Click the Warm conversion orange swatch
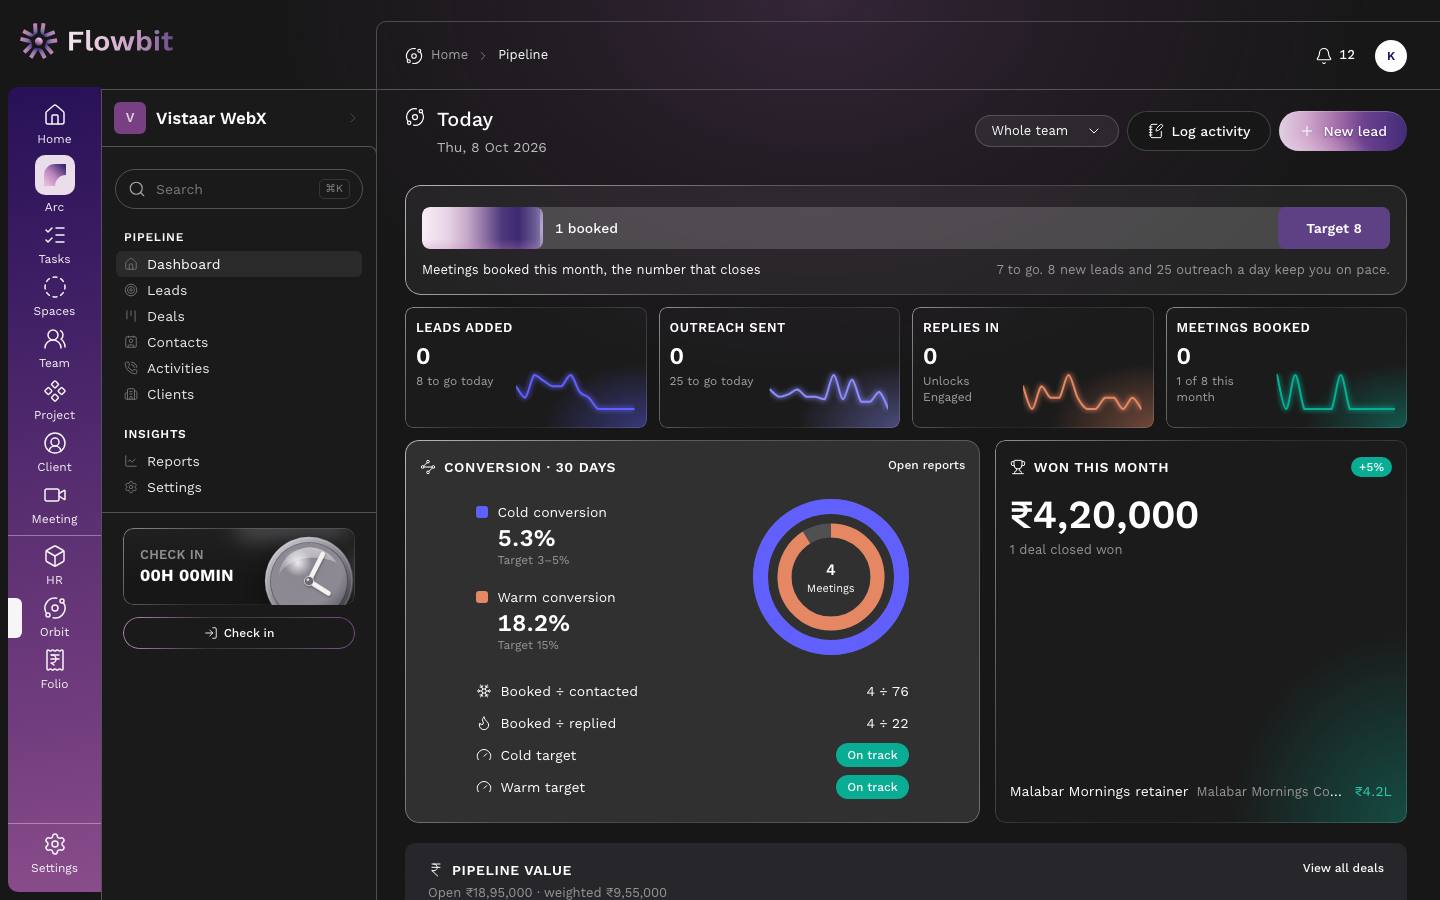 482,597
